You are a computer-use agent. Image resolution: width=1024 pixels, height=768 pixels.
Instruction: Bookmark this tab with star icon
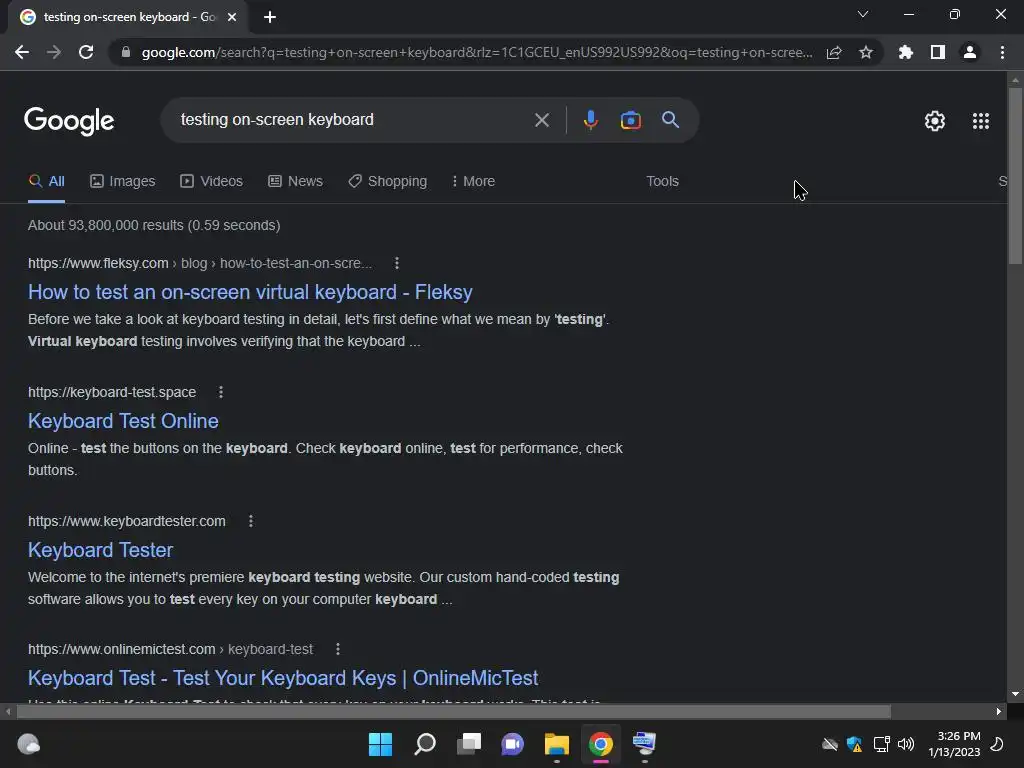tap(866, 52)
